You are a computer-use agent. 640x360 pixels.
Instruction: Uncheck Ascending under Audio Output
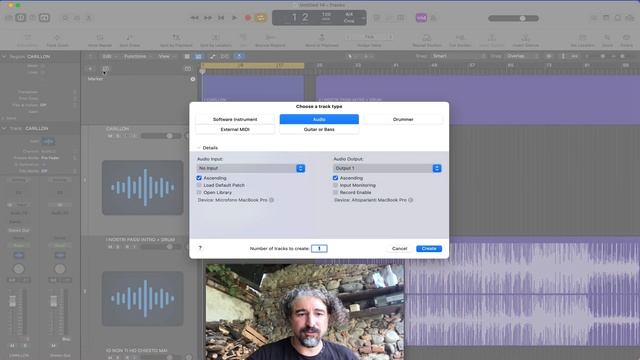[x=336, y=178]
